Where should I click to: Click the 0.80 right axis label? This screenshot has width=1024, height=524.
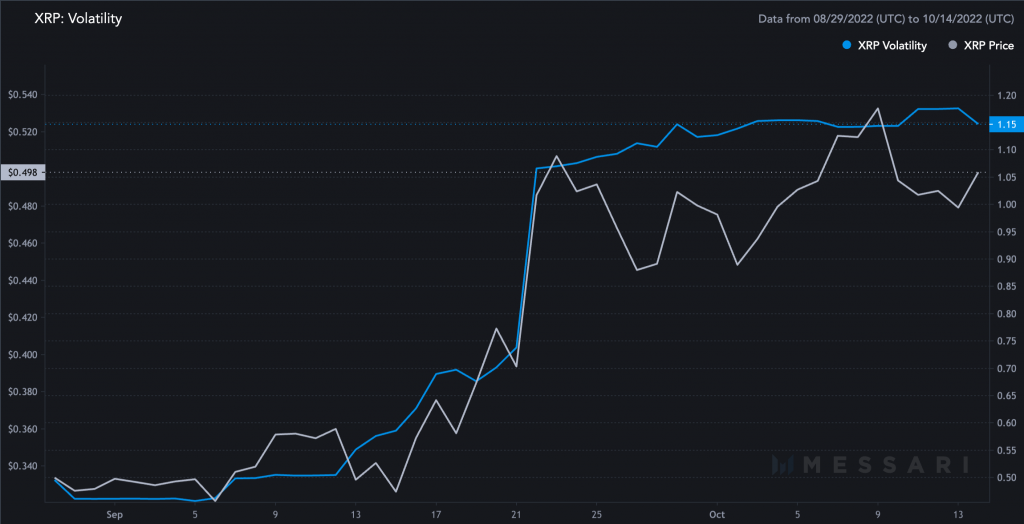(x=1006, y=314)
